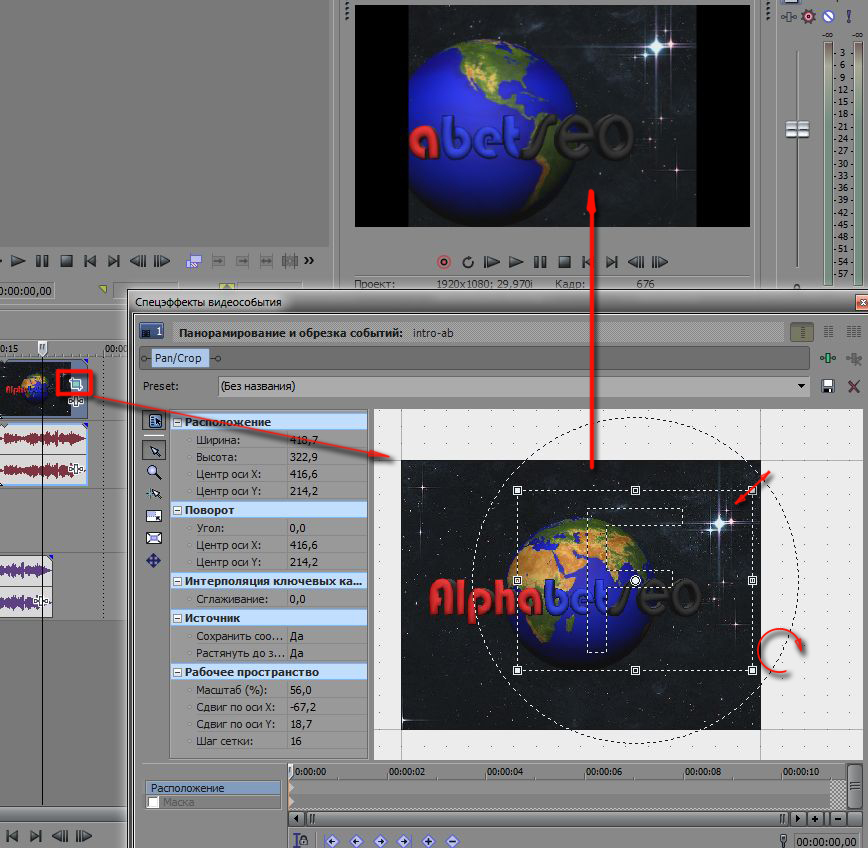Delete the preset with the red X icon
The height and width of the screenshot is (848, 868).
coord(853,386)
